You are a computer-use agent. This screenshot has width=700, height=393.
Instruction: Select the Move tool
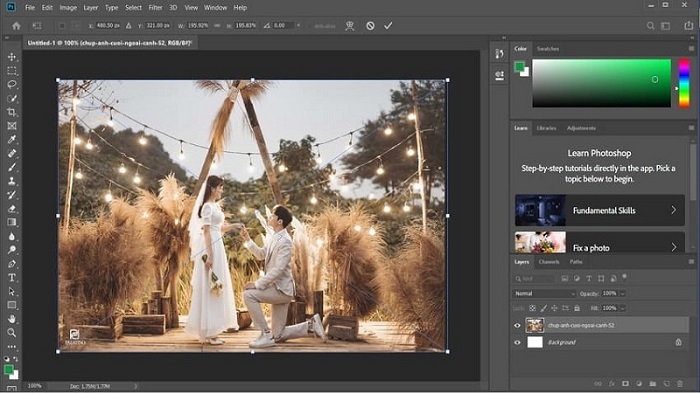12,57
